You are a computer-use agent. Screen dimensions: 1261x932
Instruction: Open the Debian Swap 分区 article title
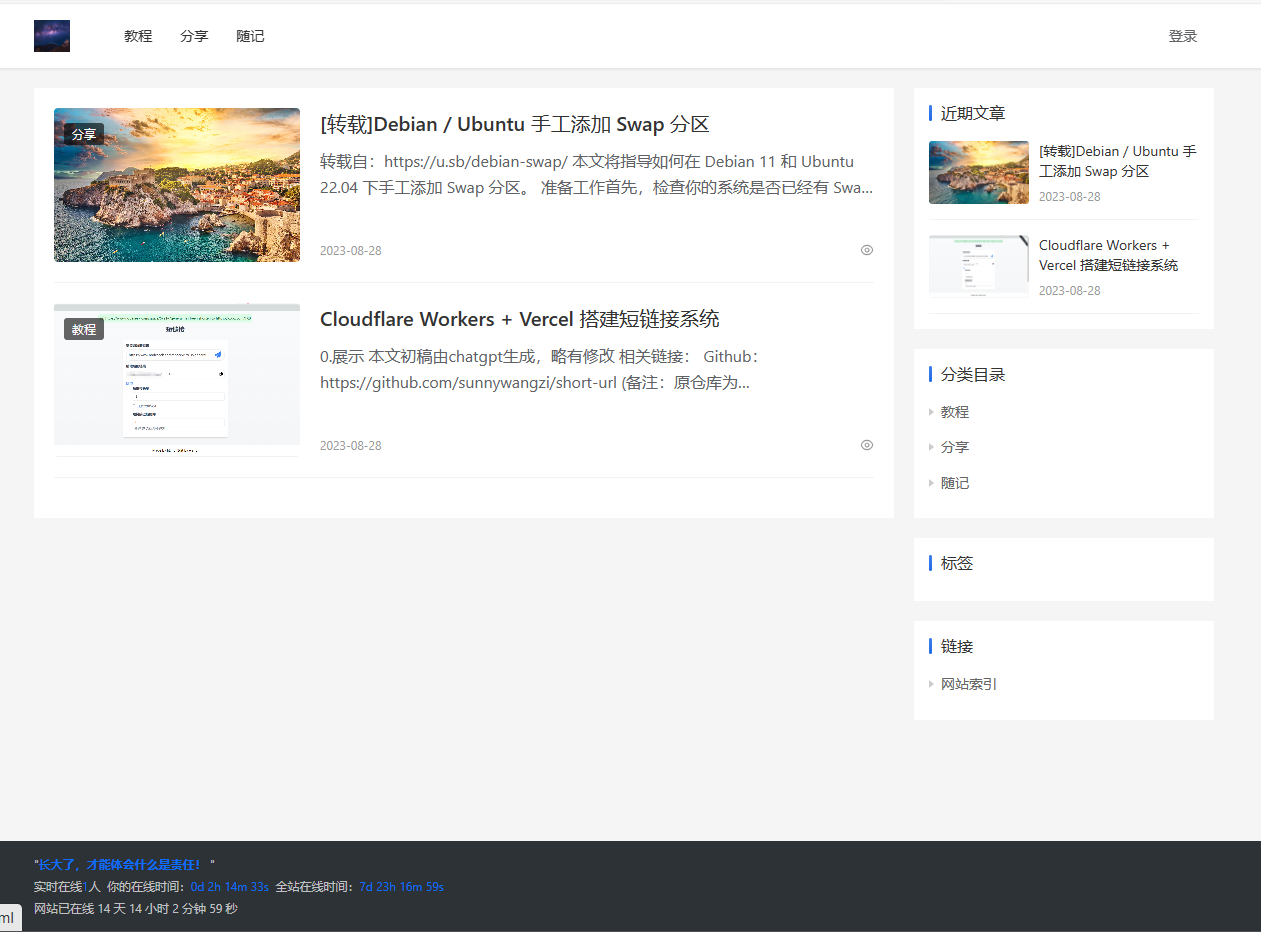coord(513,124)
